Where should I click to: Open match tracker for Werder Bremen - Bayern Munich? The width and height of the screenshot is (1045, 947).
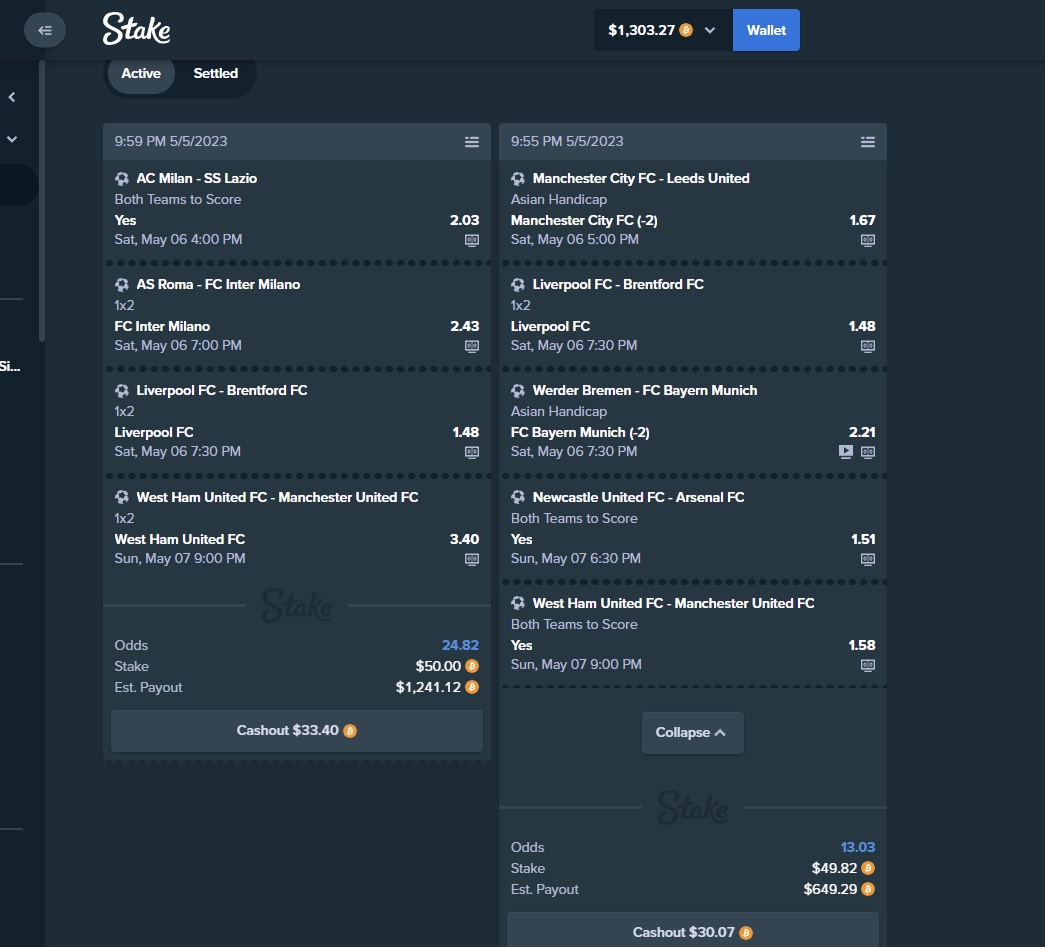[868, 452]
